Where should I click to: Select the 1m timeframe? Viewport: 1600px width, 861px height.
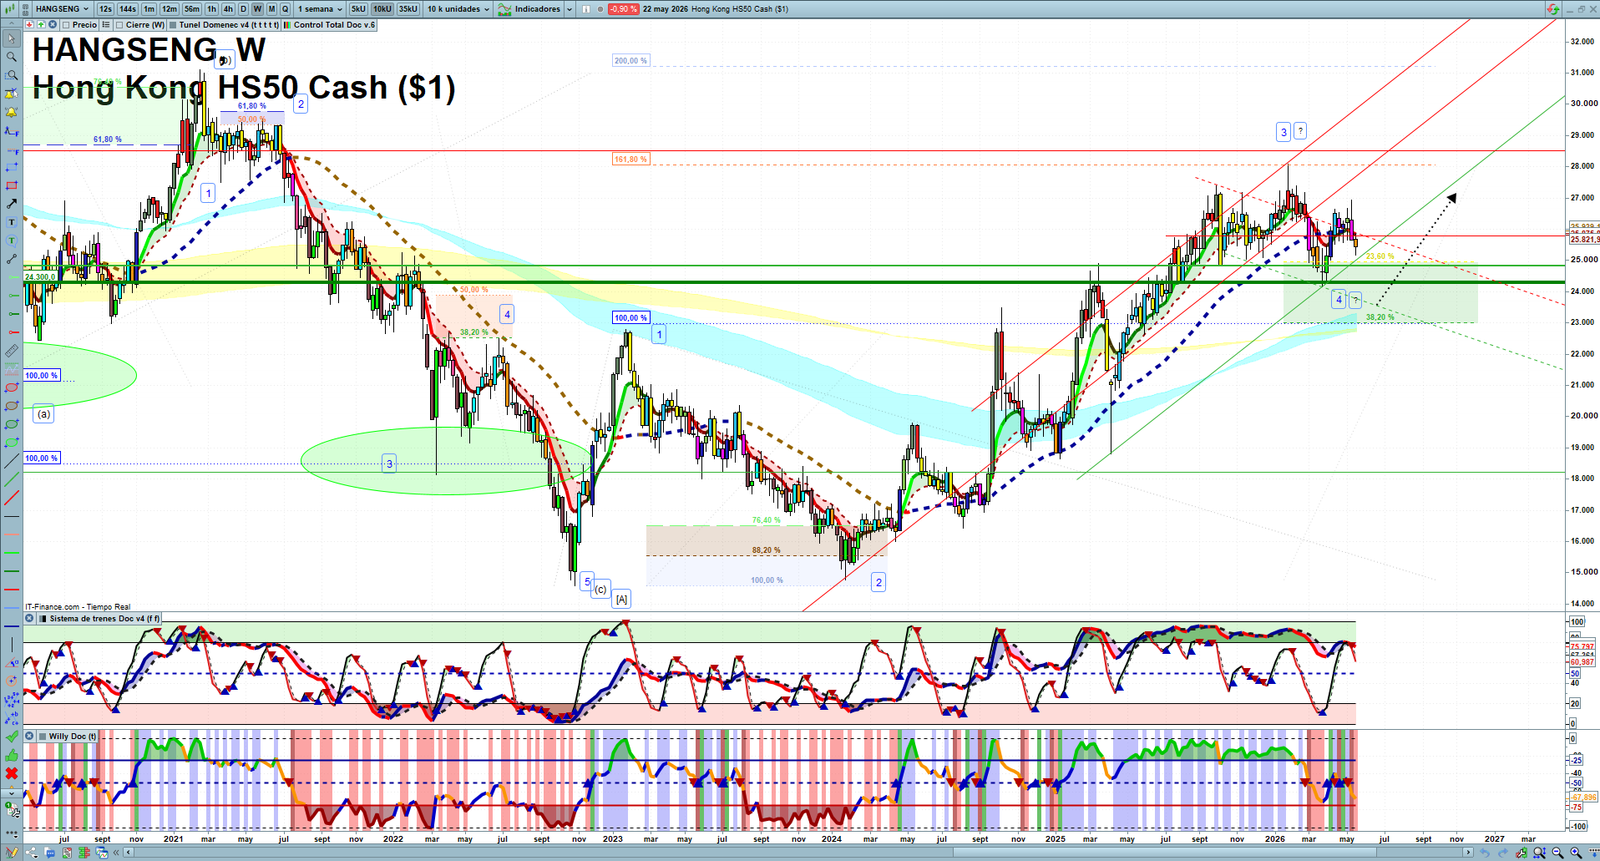[x=149, y=9]
